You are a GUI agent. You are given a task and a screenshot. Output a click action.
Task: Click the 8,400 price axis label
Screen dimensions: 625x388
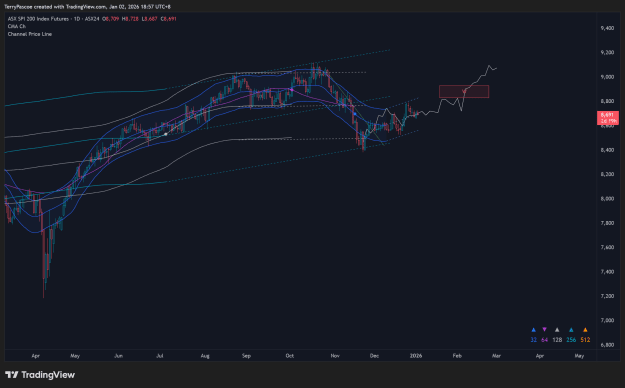[x=607, y=150]
